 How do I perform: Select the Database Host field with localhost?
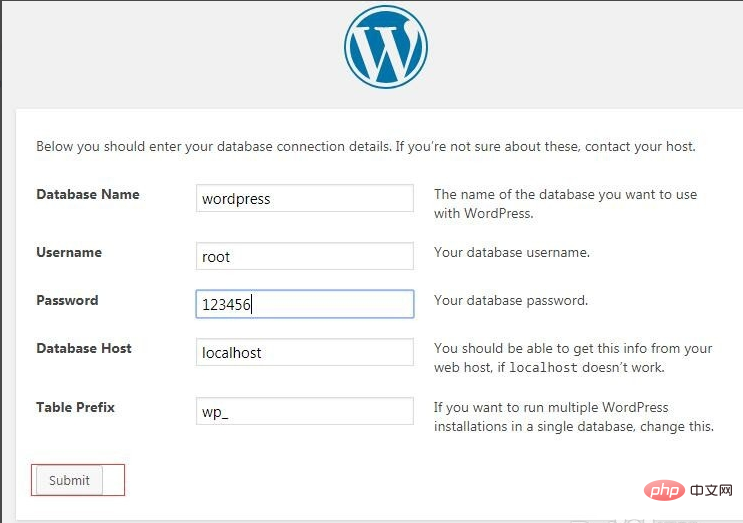(x=305, y=352)
